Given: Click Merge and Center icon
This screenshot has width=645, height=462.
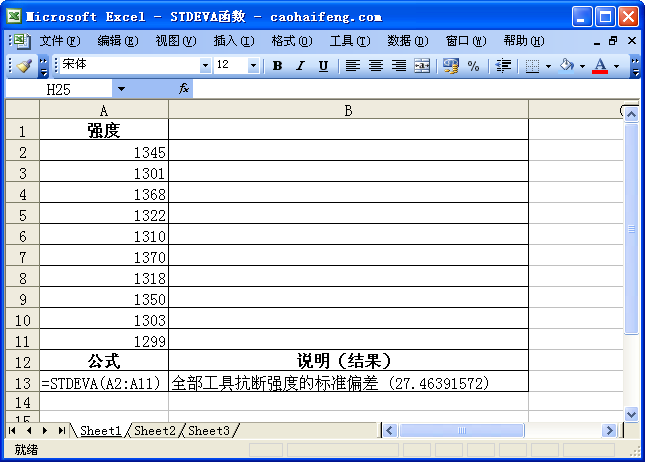Looking at the screenshot, I should (422, 66).
